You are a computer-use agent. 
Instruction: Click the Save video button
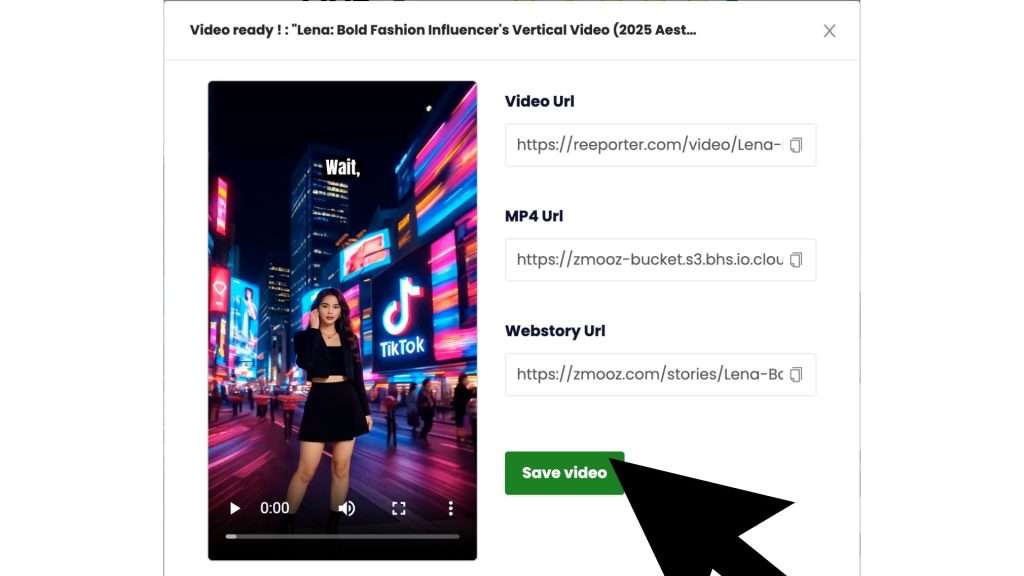[x=564, y=473]
